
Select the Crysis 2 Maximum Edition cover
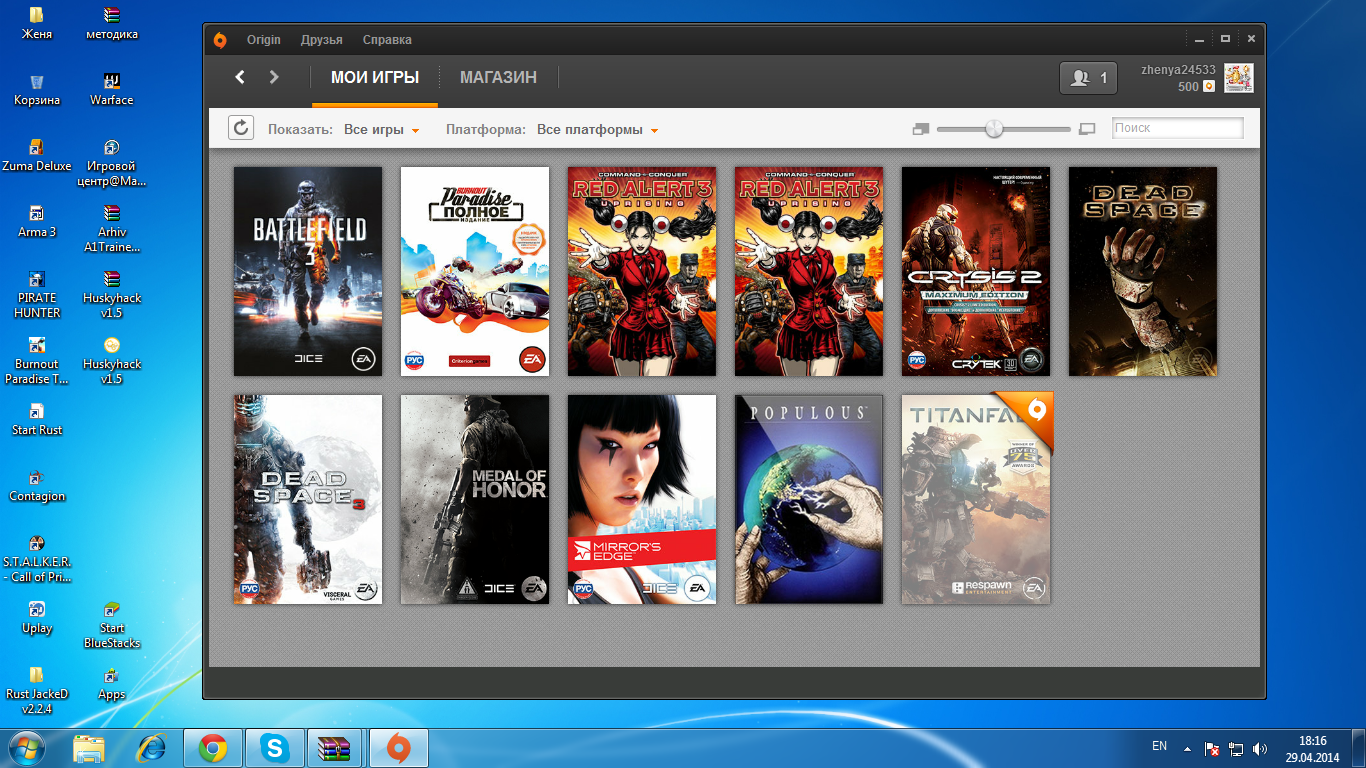pyautogui.click(x=976, y=271)
